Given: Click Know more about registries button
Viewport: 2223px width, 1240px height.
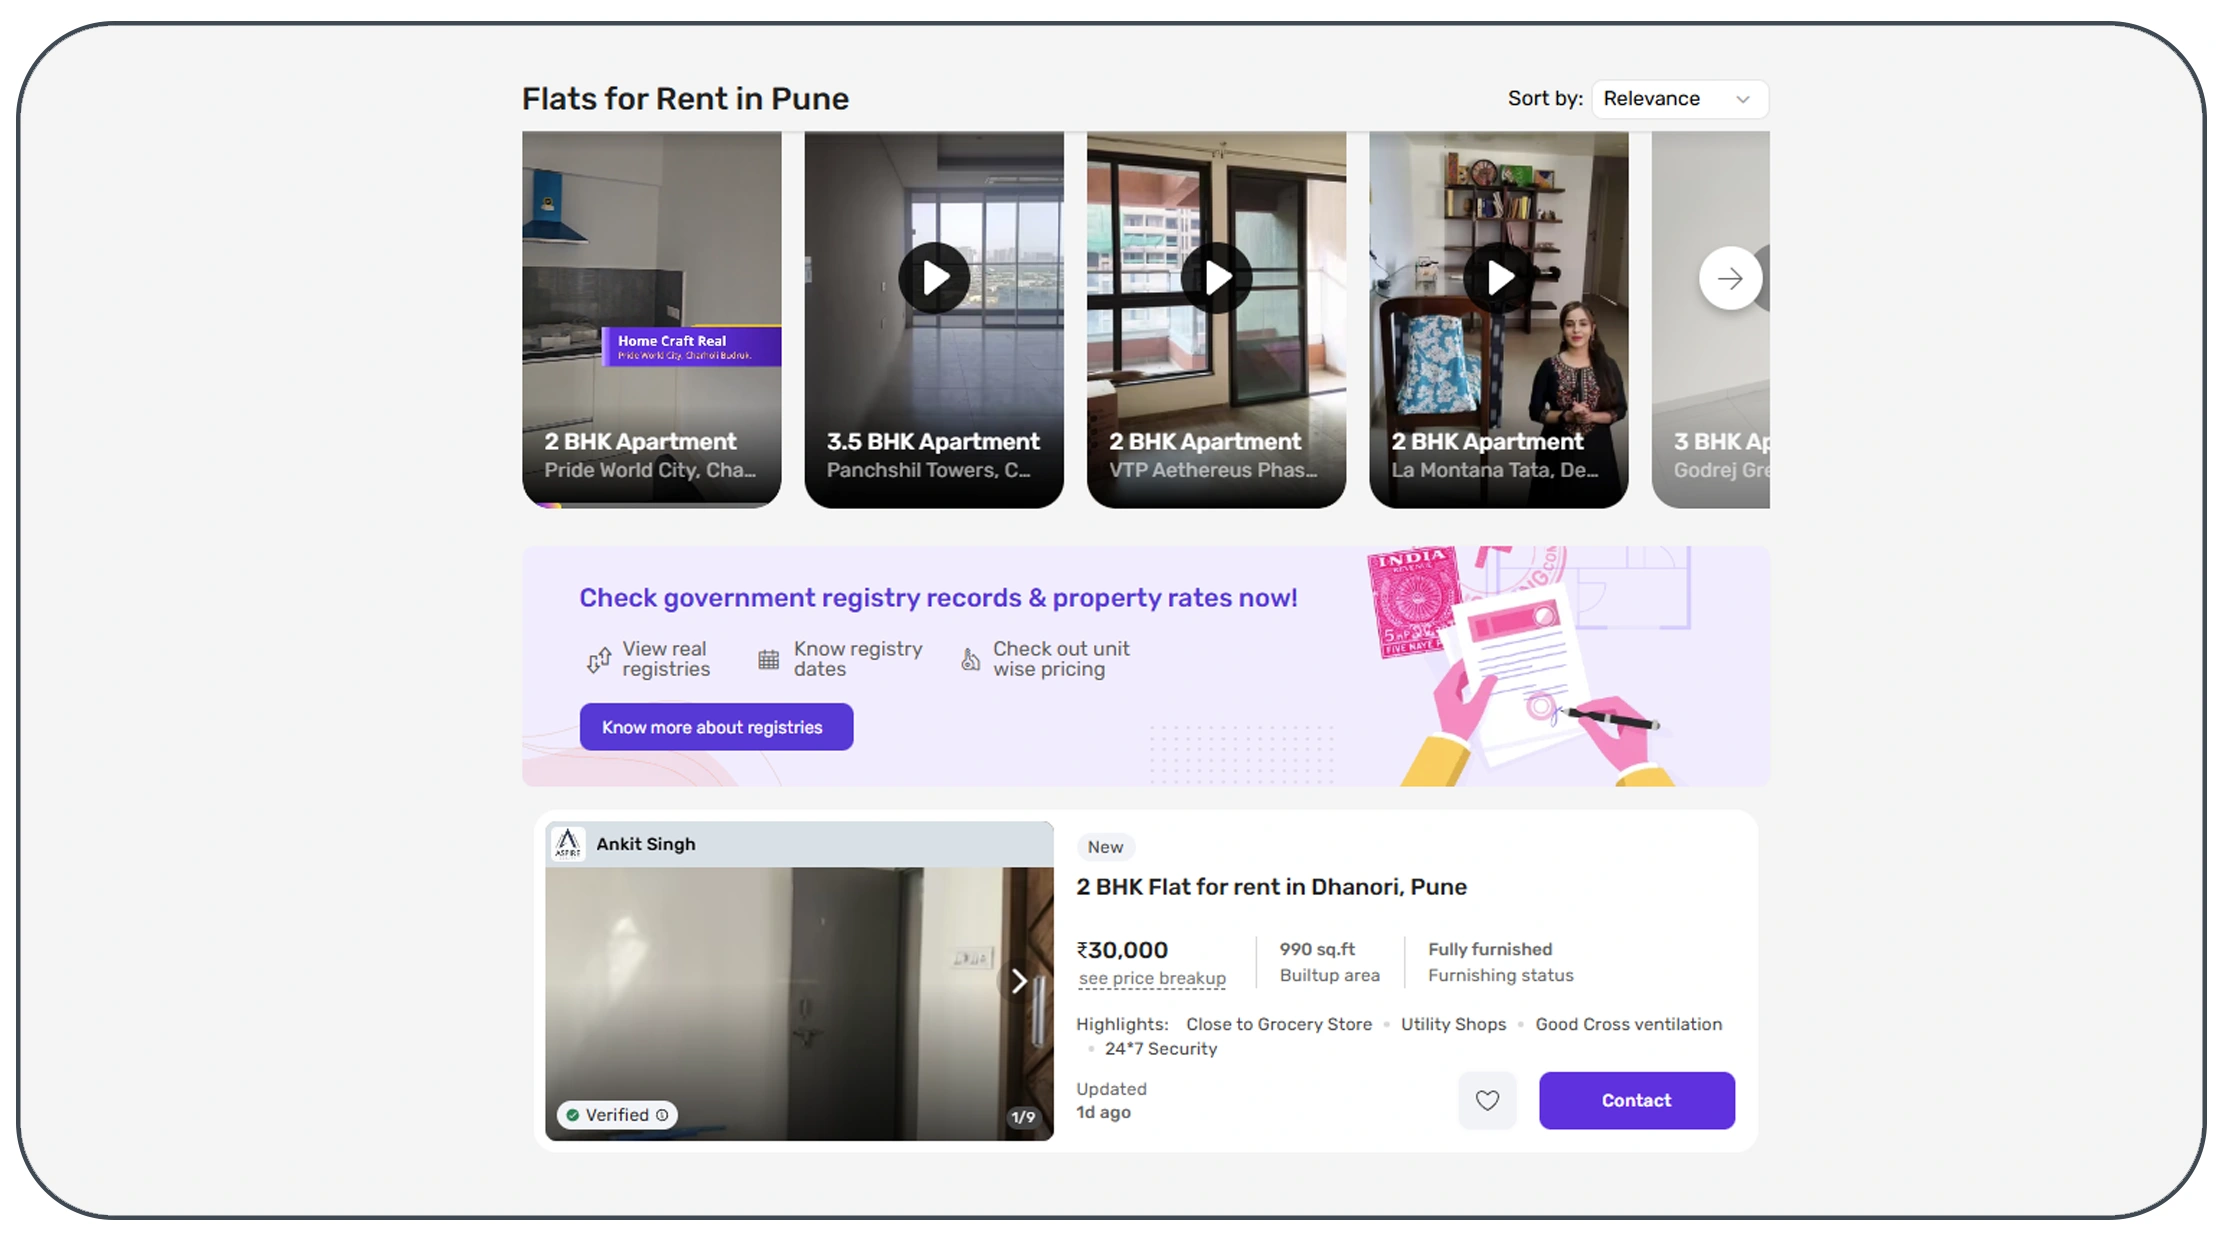Looking at the screenshot, I should pyautogui.click(x=716, y=727).
